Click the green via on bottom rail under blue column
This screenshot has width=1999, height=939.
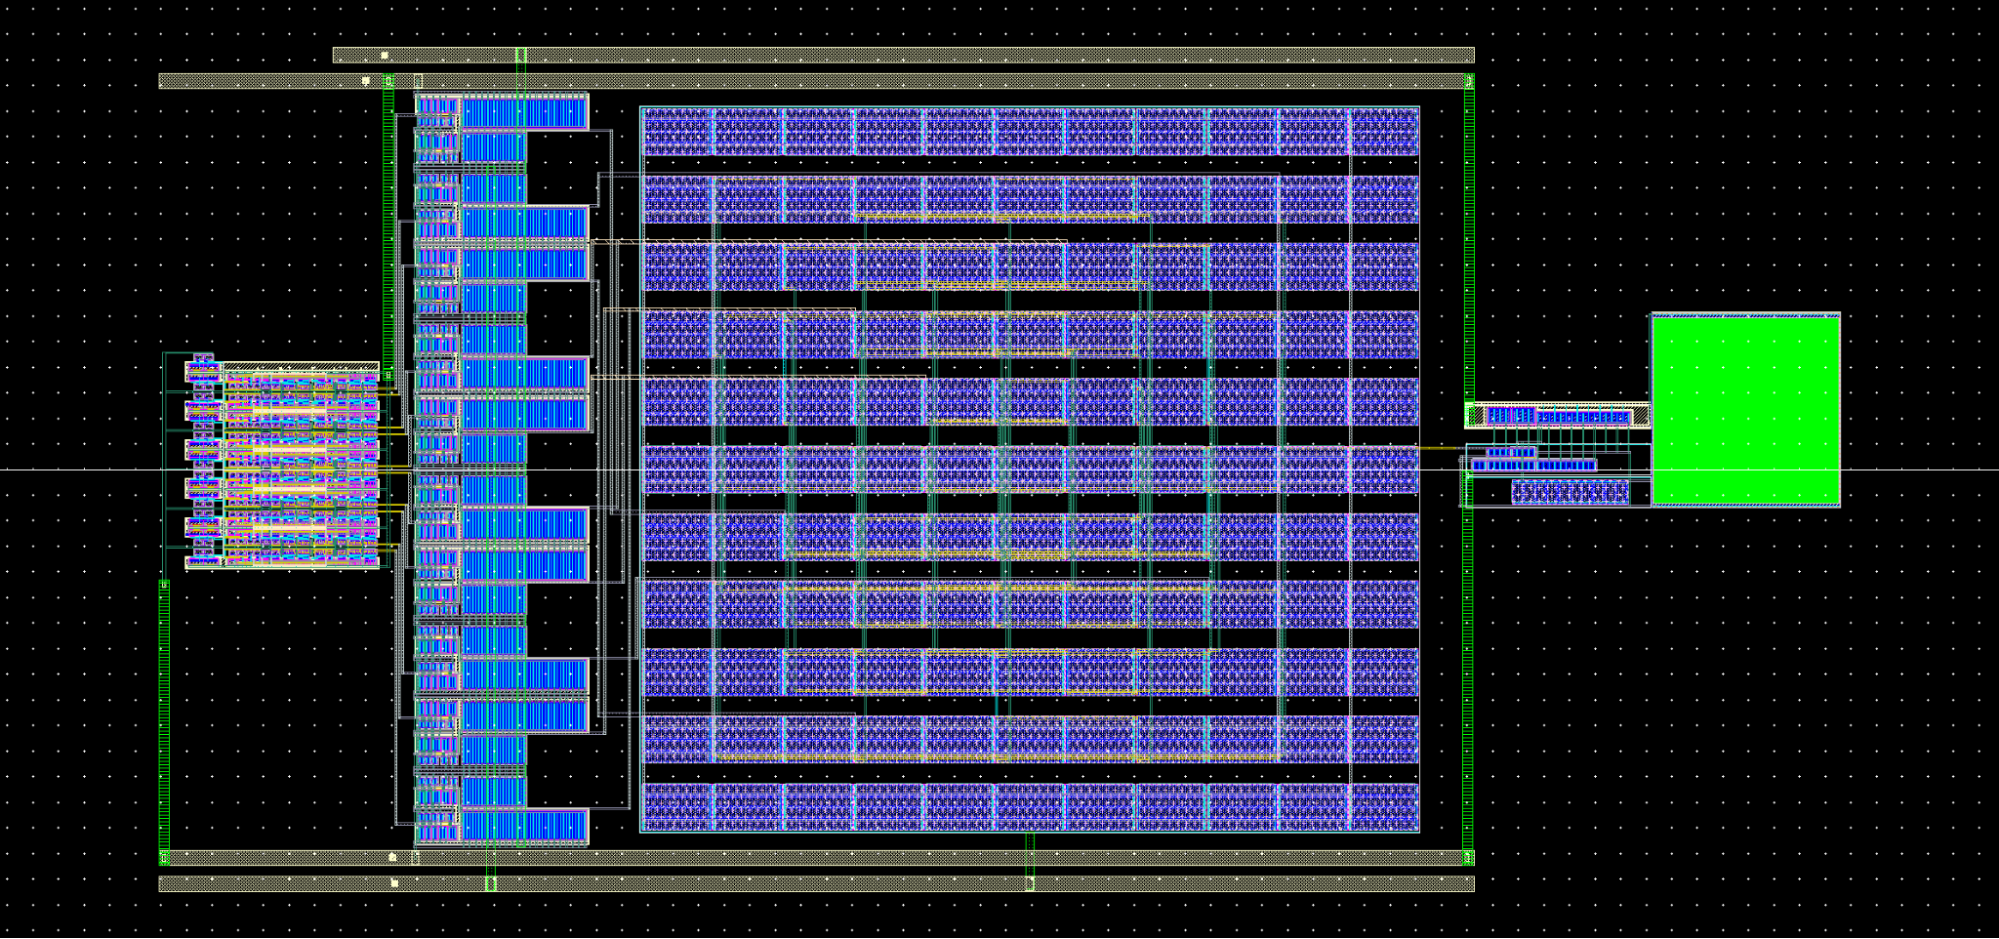coord(490,884)
